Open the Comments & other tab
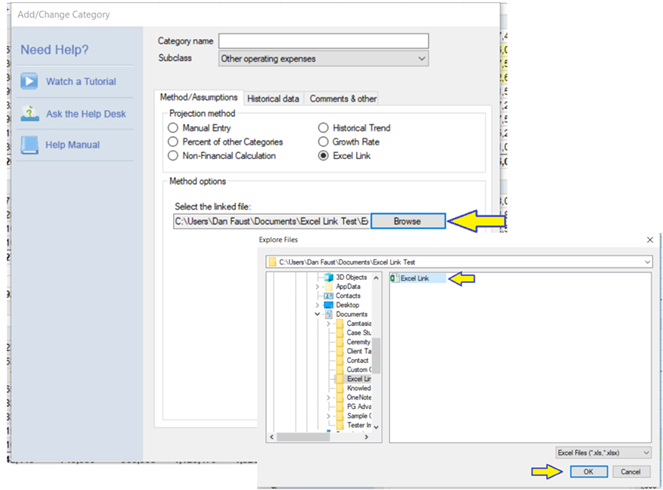 point(341,99)
